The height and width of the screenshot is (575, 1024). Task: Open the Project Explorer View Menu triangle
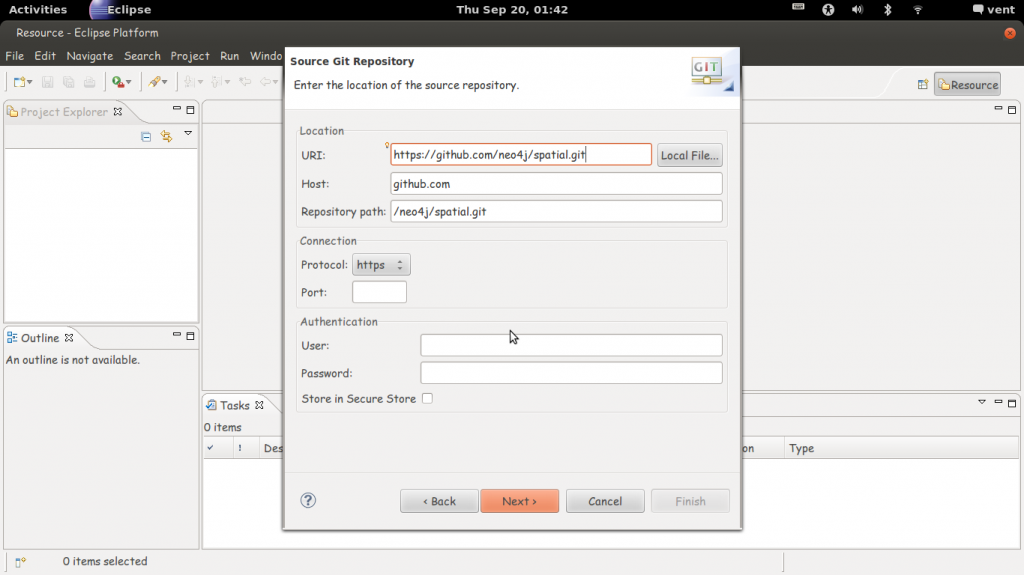pos(188,133)
